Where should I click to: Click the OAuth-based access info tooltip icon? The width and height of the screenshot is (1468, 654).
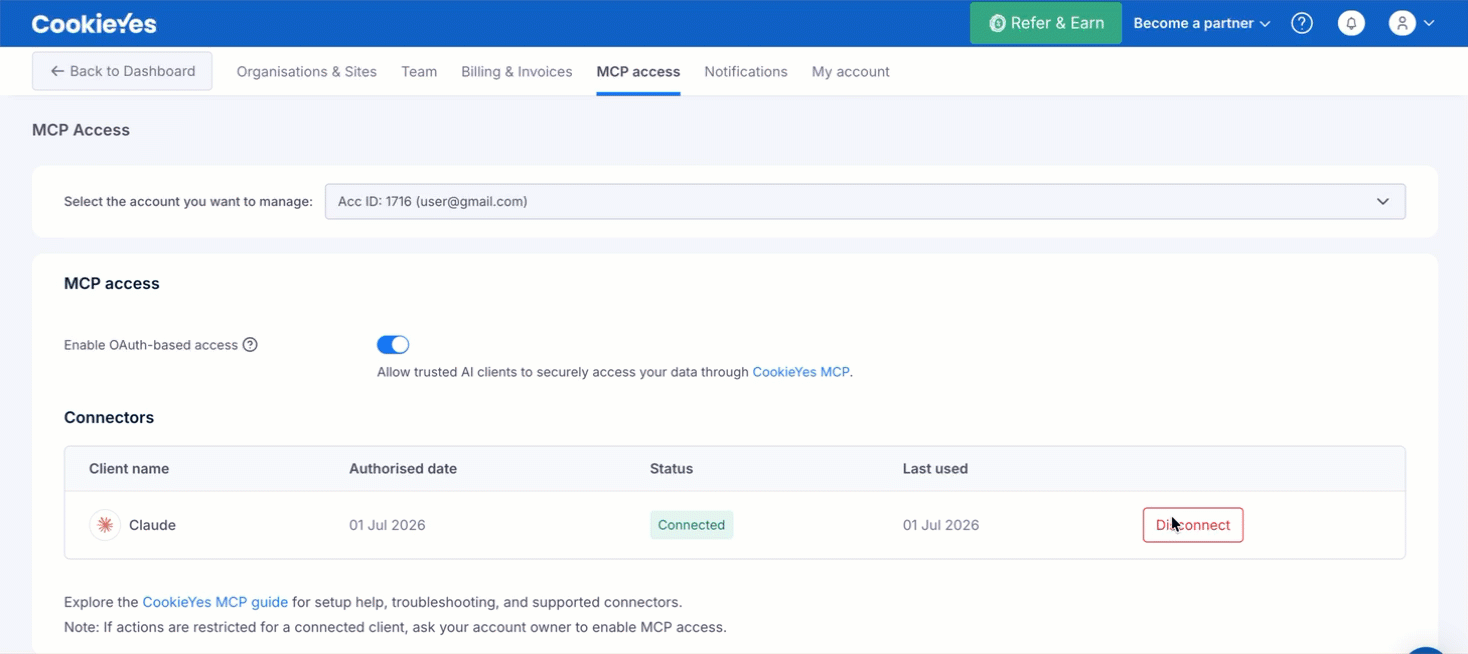click(250, 345)
